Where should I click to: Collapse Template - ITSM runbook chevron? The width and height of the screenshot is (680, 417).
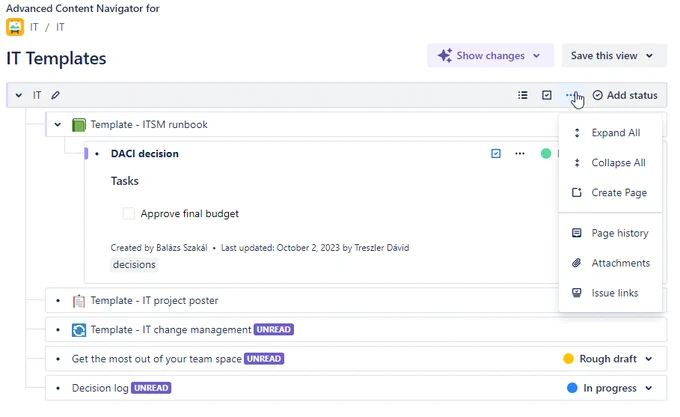[x=58, y=124]
